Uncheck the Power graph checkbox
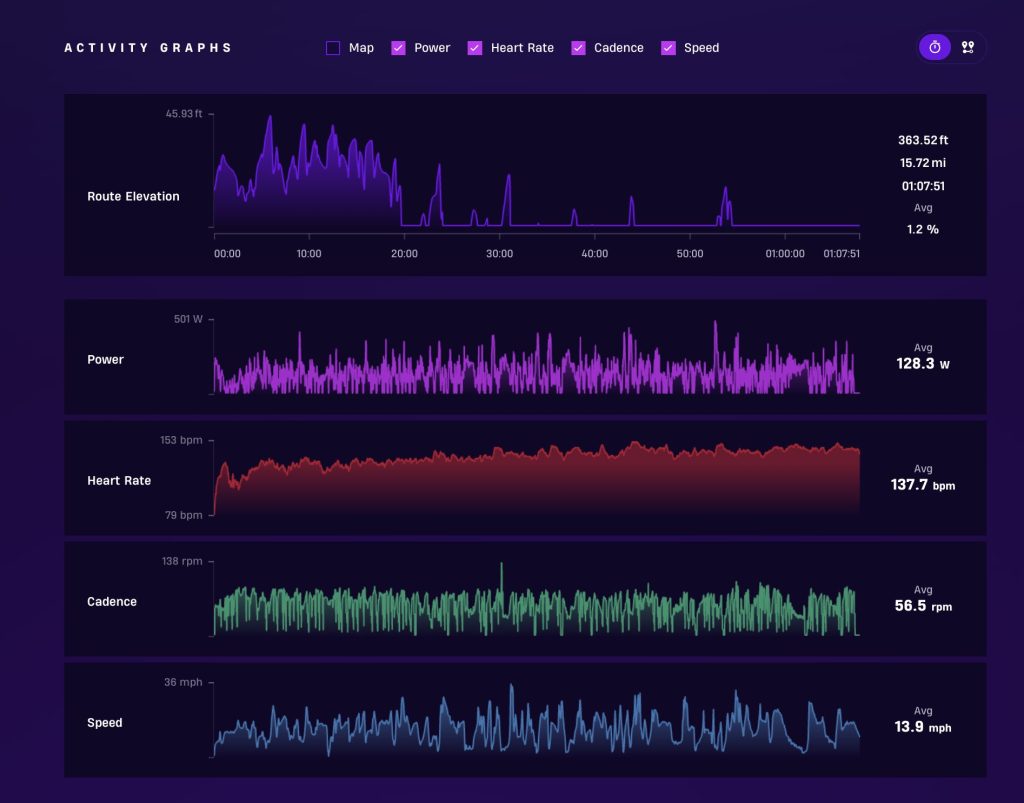Screen dimensions: 1024x803 coord(398,48)
